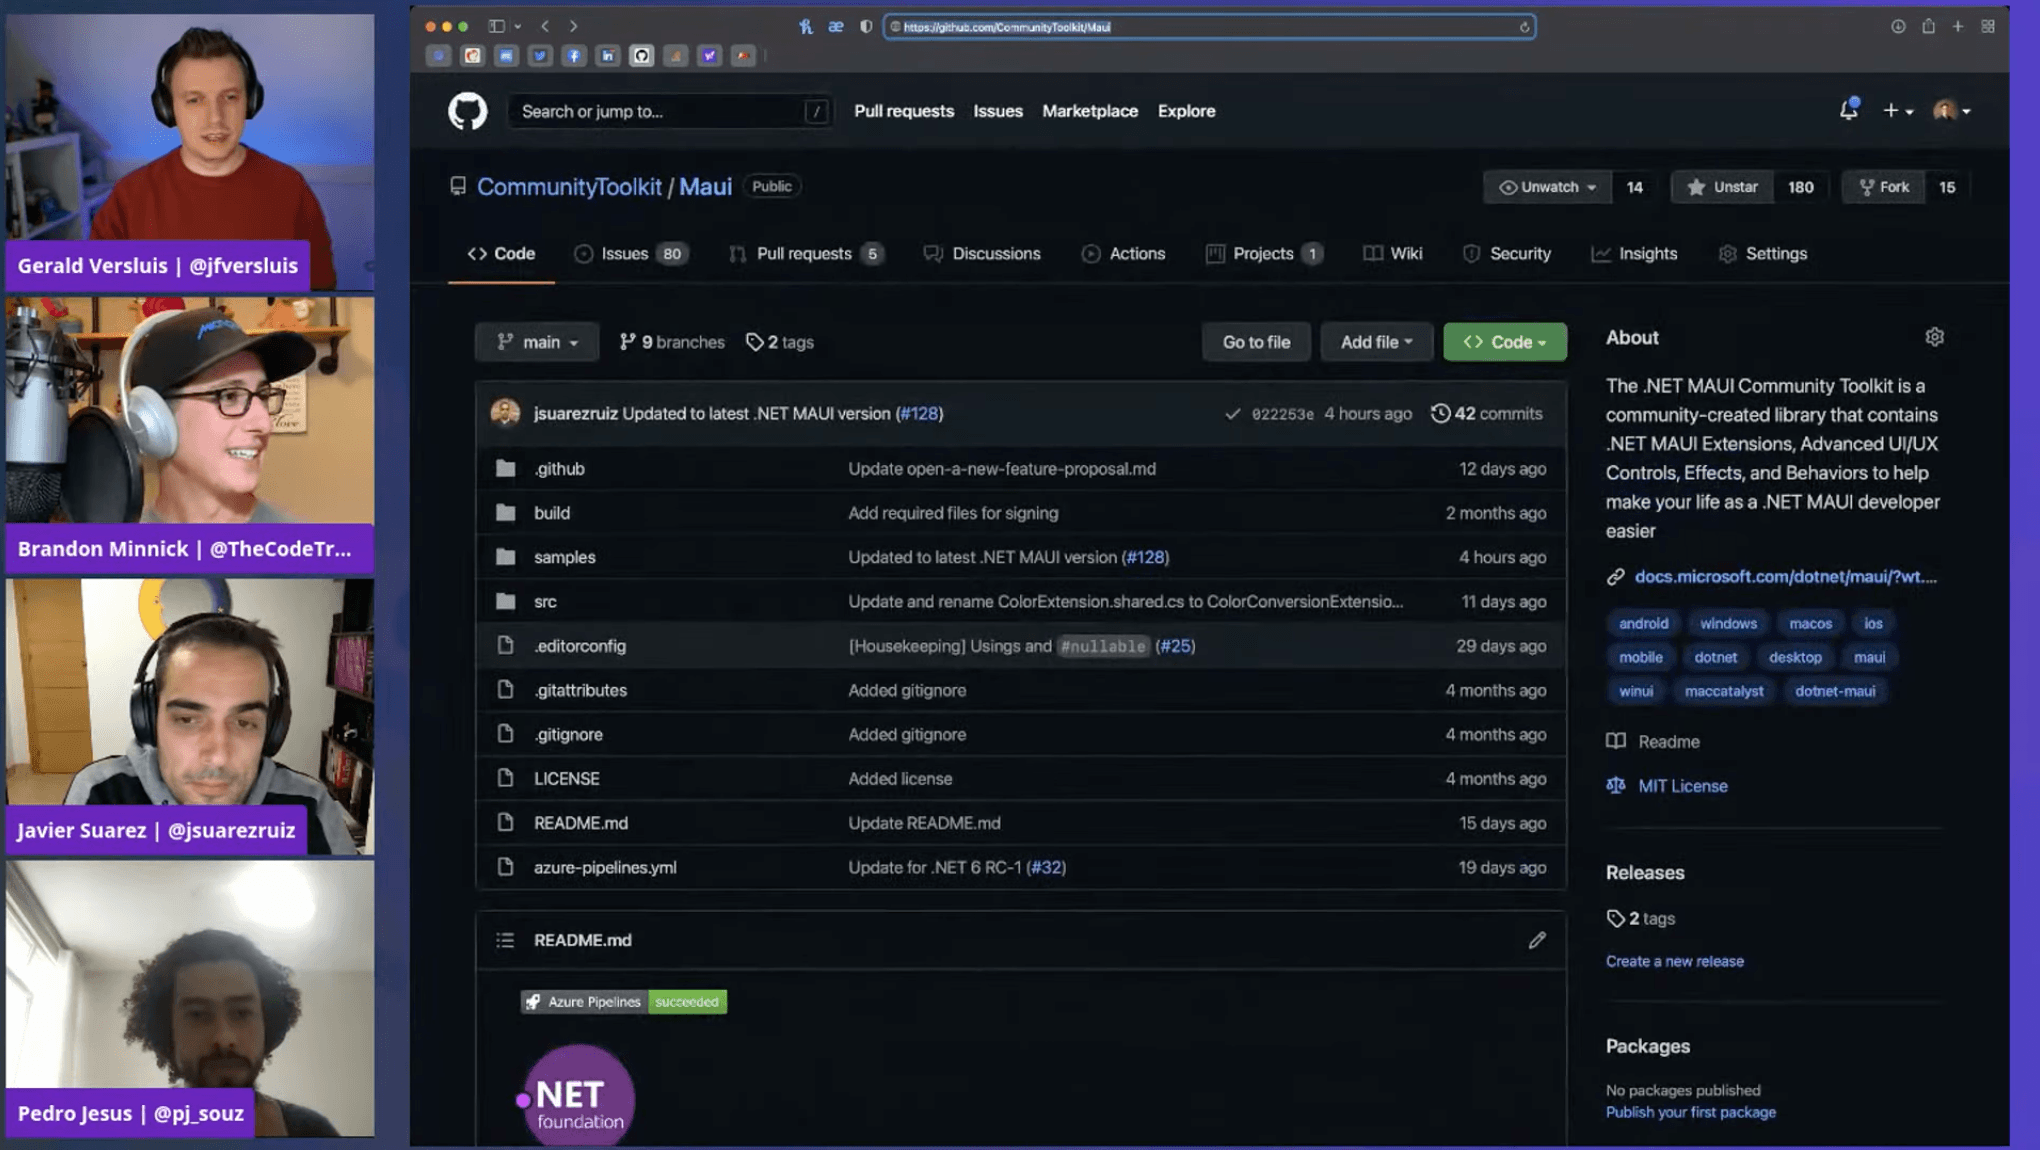Fork the repository
Screen dimensions: 2040x1150
click(x=1884, y=187)
